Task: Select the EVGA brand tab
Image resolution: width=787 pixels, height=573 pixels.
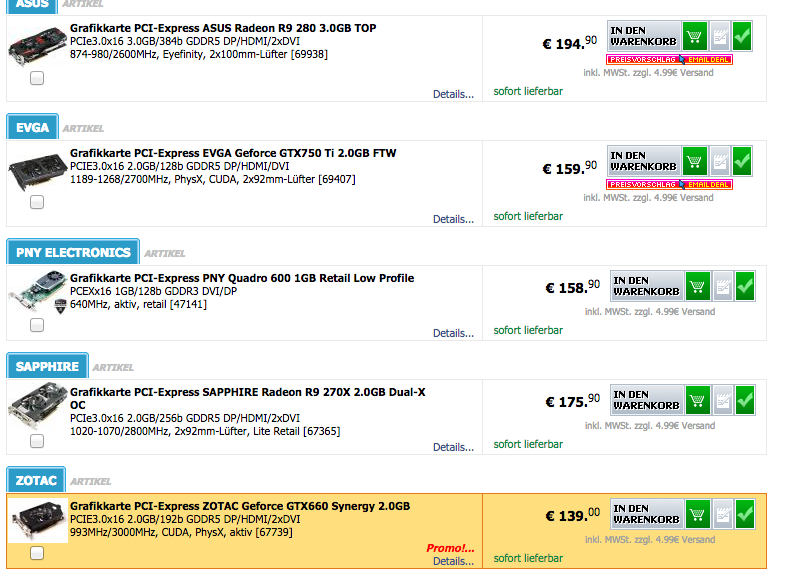Action: pyautogui.click(x=32, y=127)
